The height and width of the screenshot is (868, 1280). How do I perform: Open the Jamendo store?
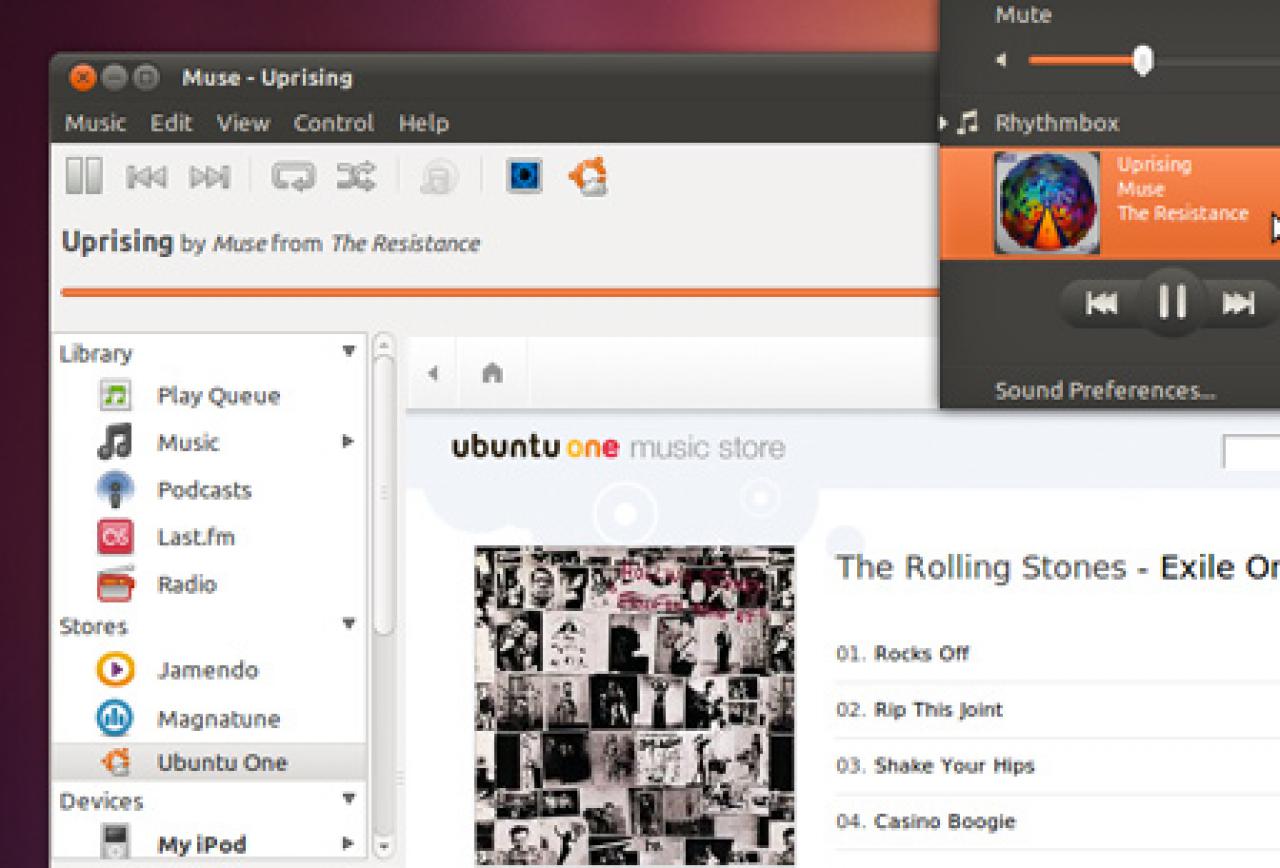point(207,671)
